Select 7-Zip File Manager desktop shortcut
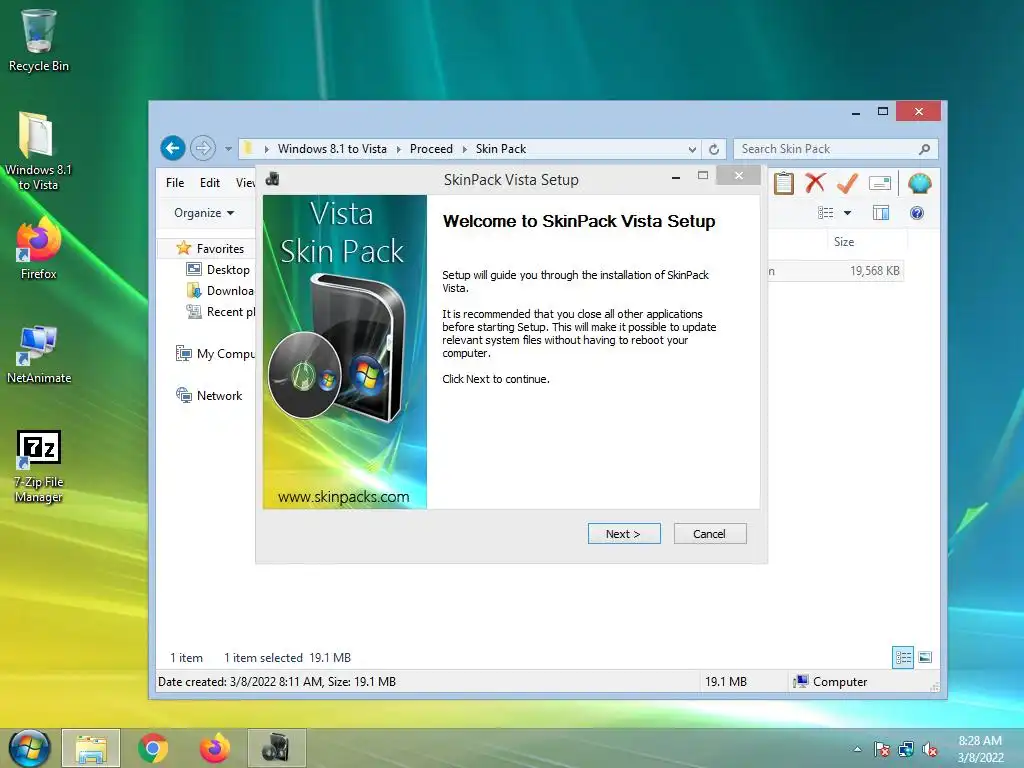The width and height of the screenshot is (1024, 768). (x=39, y=466)
